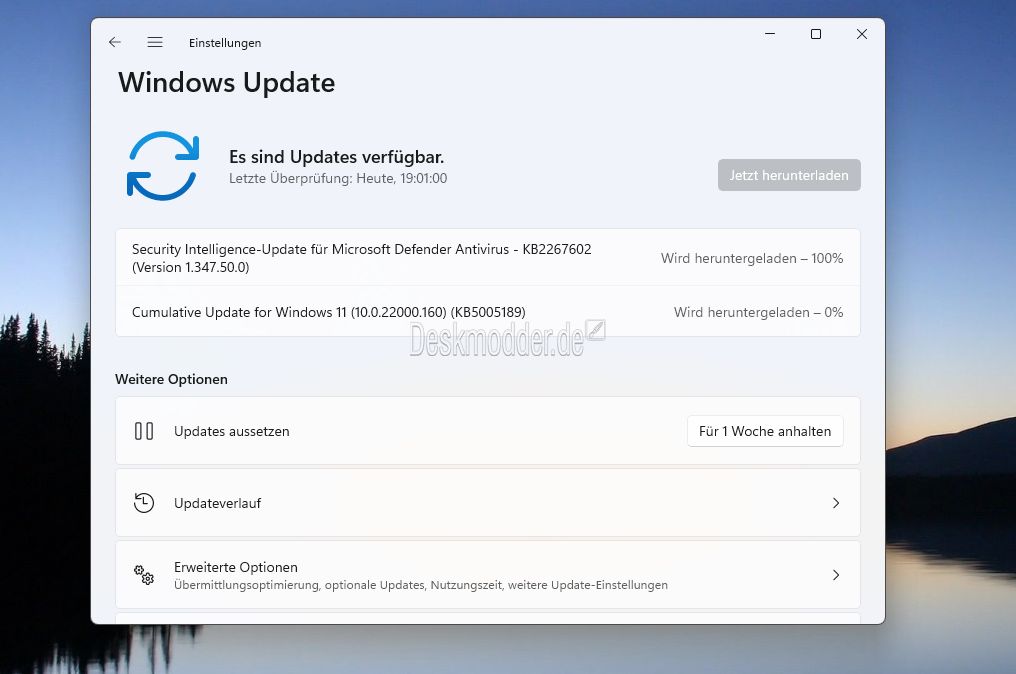This screenshot has height=674, width=1016.
Task: Open the hamburger navigation menu
Action: (x=155, y=42)
